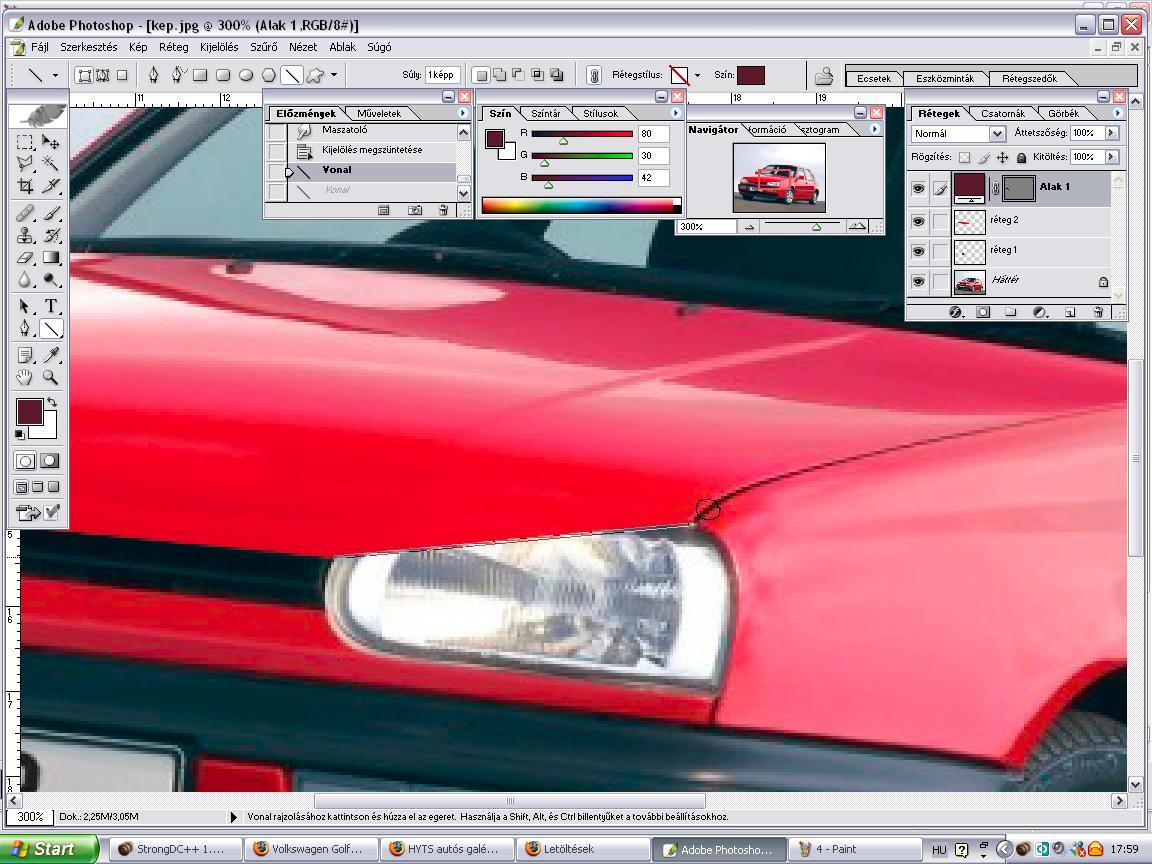The image size is (1152, 864).
Task: Select the Crop tool in the toolbox
Action: tap(26, 186)
